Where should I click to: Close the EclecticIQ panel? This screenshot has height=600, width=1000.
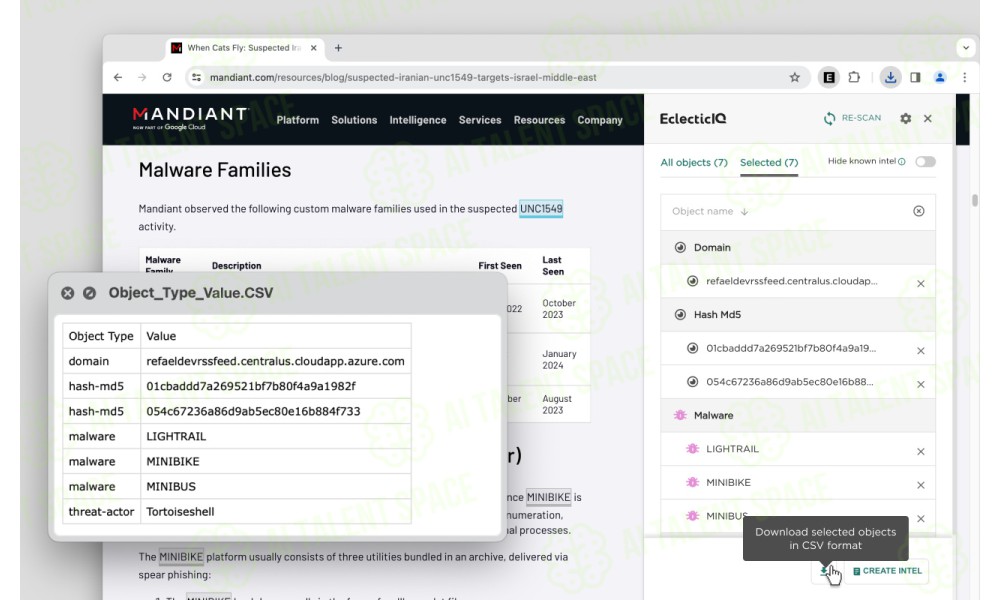[928, 119]
